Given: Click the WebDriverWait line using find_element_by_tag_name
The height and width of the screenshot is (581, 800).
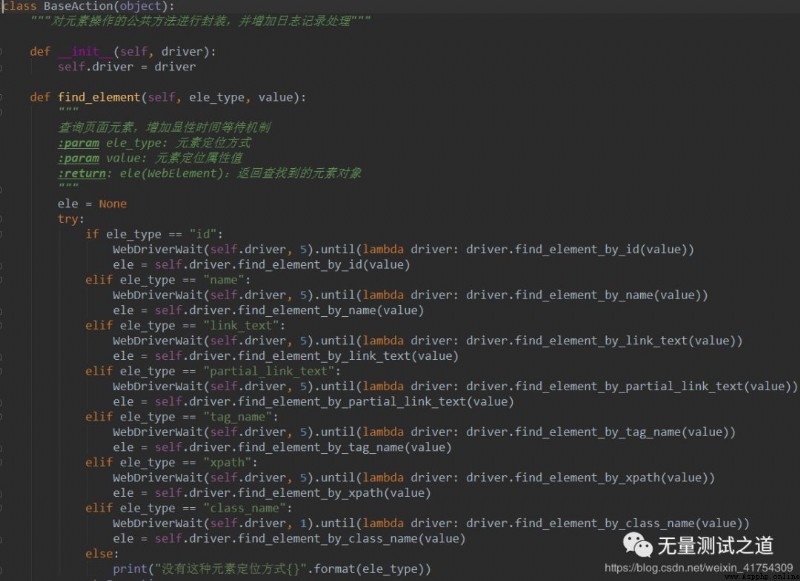Looking at the screenshot, I should pyautogui.click(x=424, y=432).
